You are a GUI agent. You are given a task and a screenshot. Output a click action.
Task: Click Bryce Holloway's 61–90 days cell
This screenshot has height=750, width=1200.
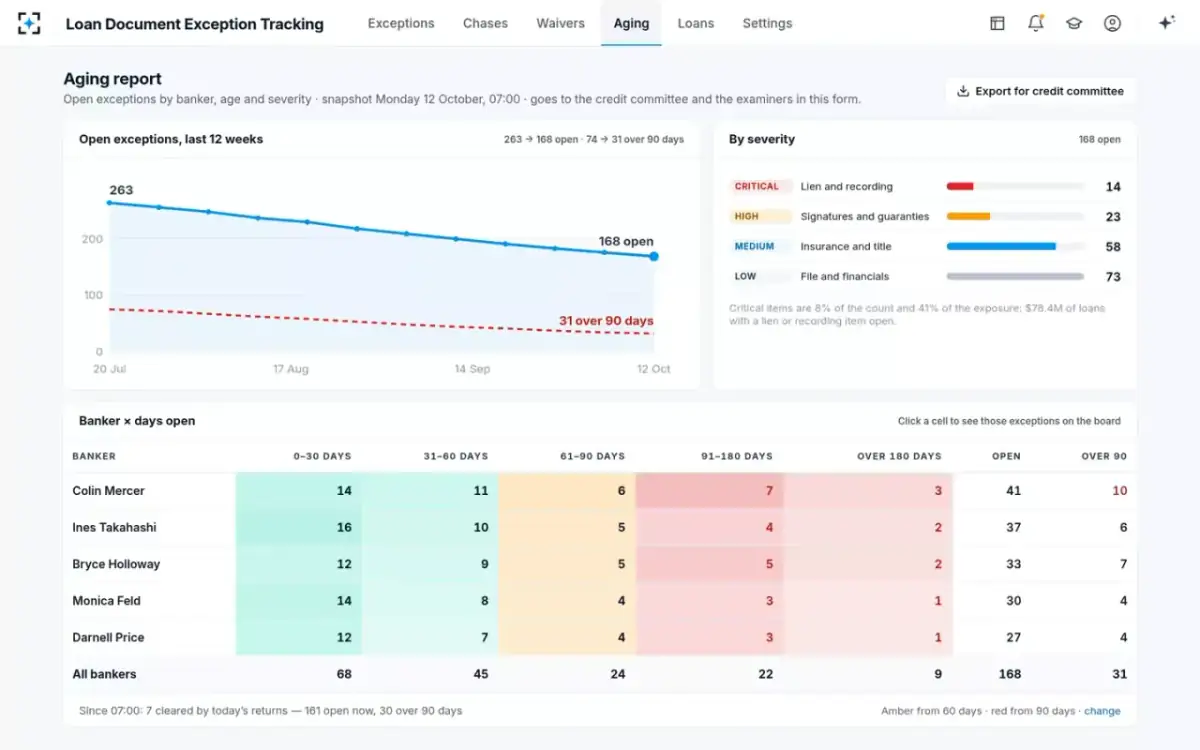click(567, 564)
